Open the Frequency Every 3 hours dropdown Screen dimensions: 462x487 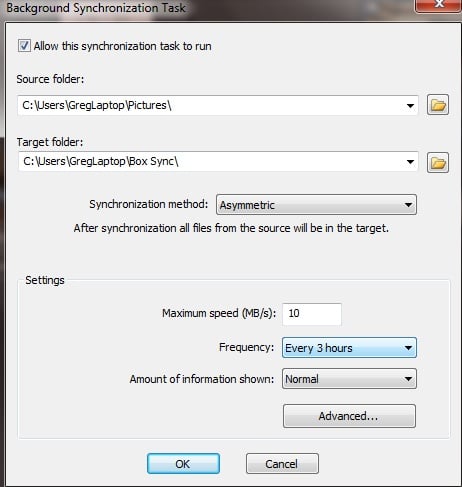click(x=349, y=348)
